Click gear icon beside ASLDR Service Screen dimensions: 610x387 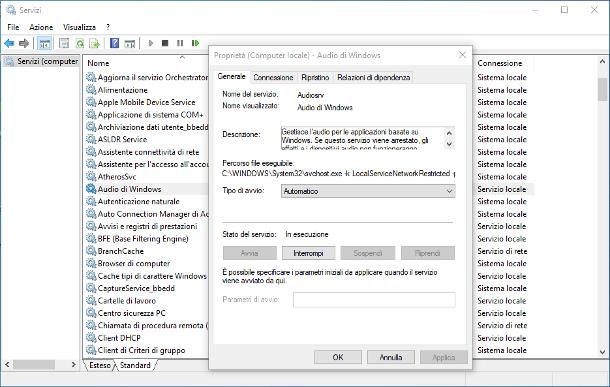pos(91,139)
